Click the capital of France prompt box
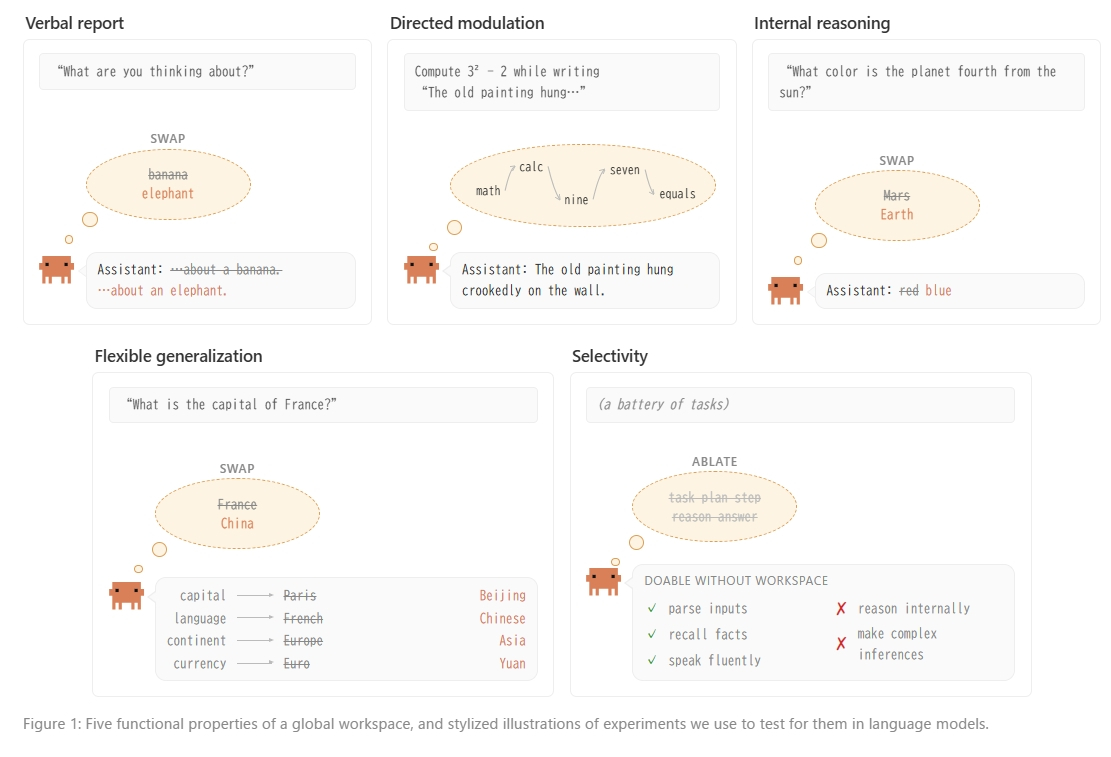 (x=323, y=405)
